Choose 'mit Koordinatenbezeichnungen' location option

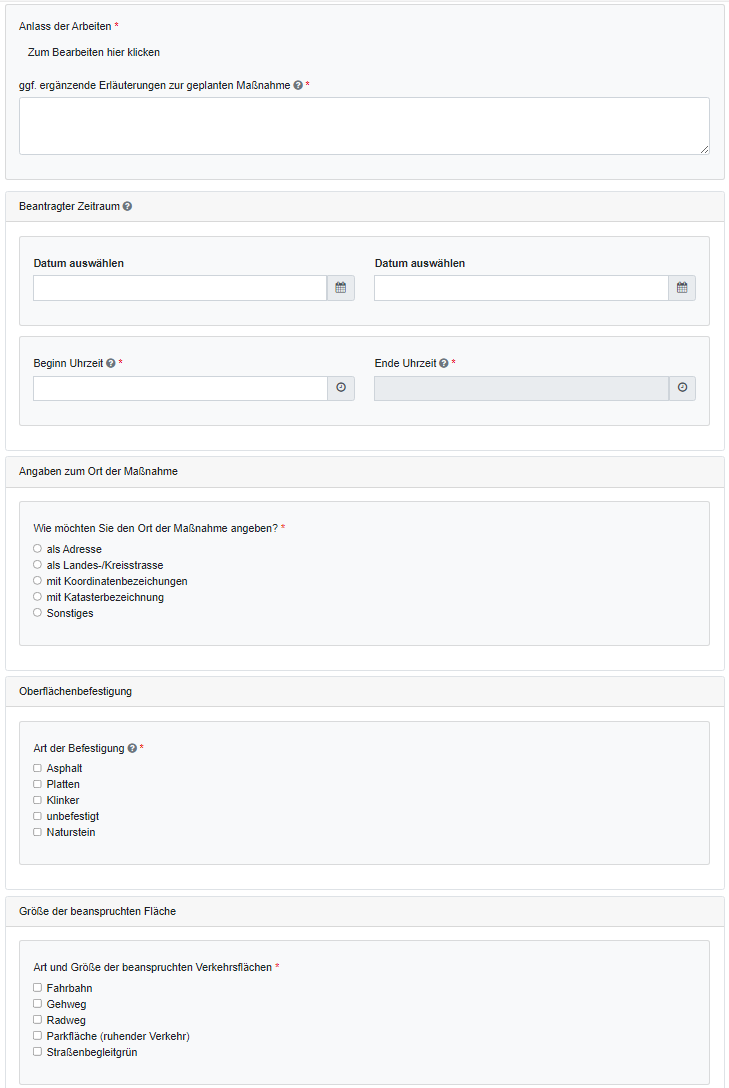[x=38, y=581]
